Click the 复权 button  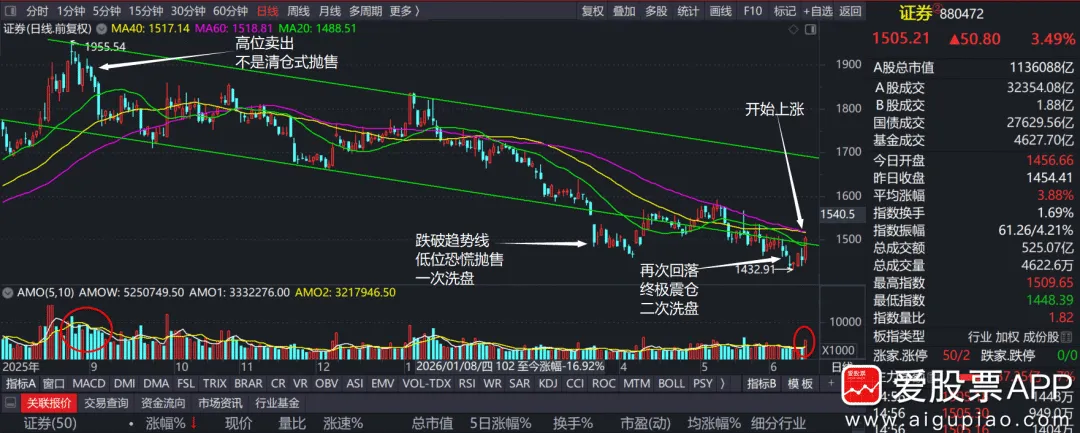592,11
